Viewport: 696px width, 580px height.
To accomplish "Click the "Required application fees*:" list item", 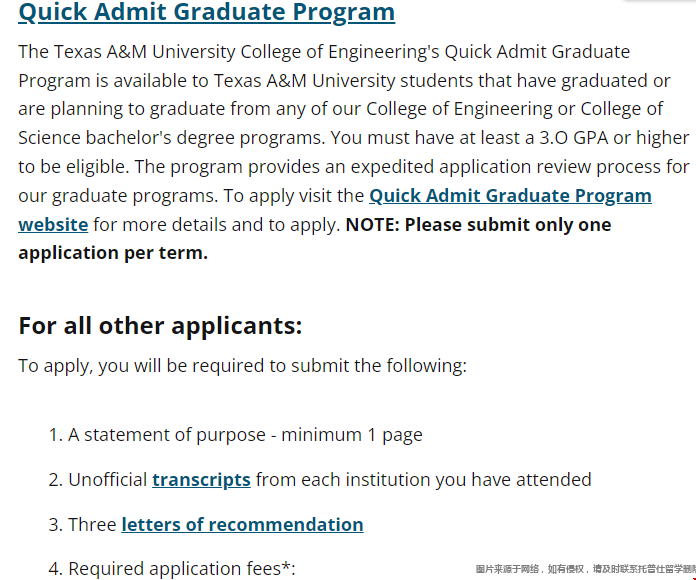I will coord(172,569).
